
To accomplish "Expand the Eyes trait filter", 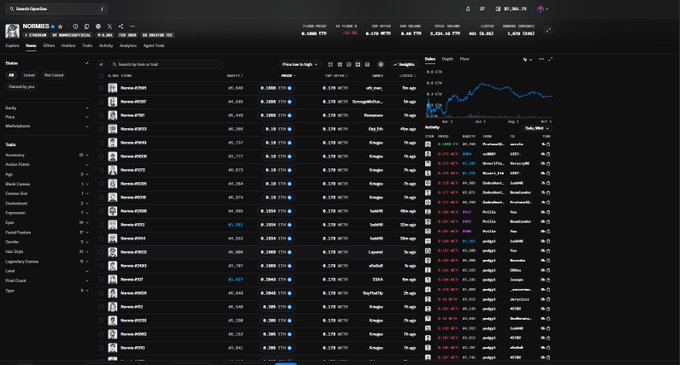I will [x=46, y=222].
